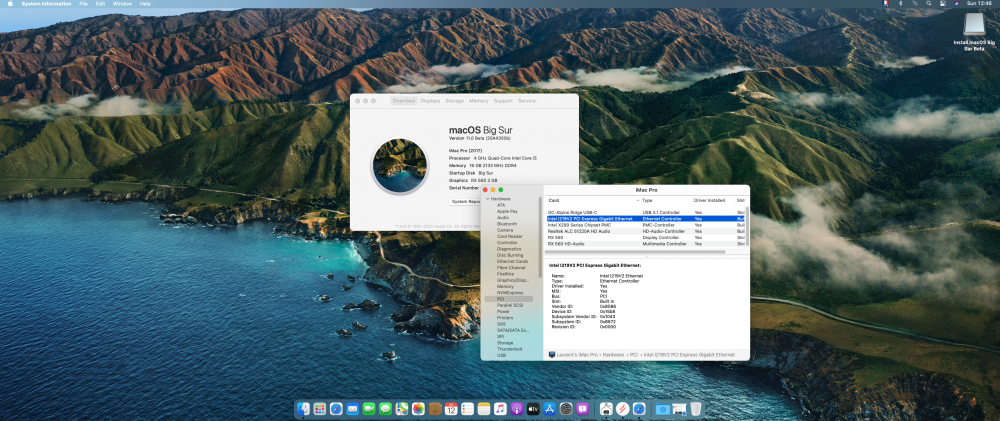Open Feedback Assistant in the dock

(582, 409)
